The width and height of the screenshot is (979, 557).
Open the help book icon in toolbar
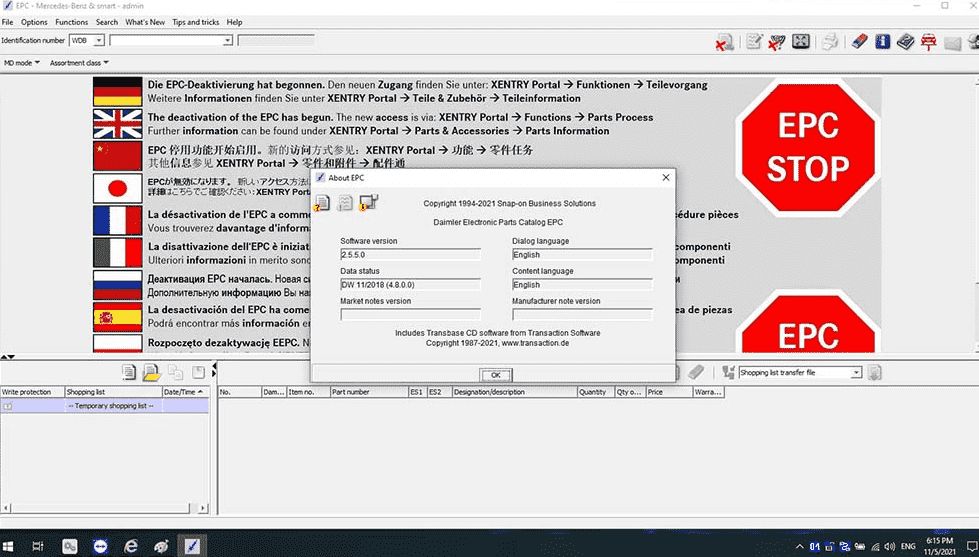(x=905, y=42)
